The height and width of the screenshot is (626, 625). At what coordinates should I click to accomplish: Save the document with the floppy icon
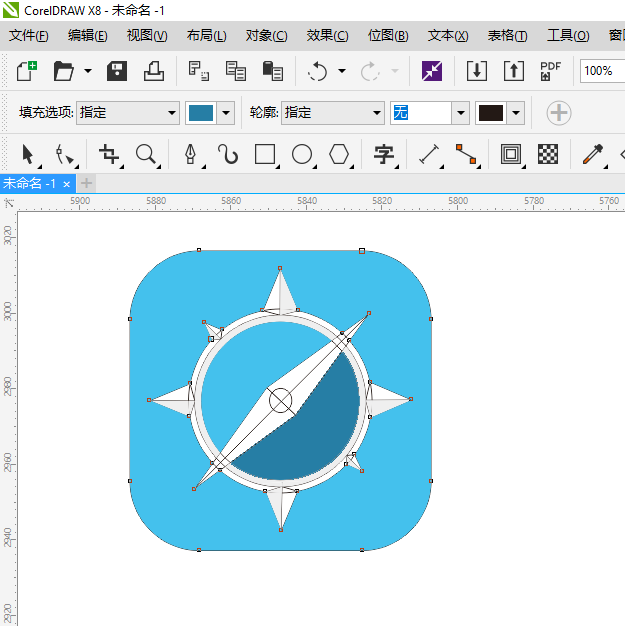tap(117, 71)
